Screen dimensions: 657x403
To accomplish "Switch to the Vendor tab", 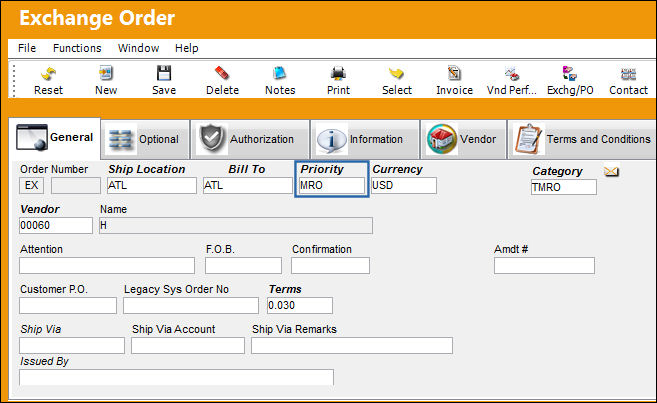I will pos(463,139).
